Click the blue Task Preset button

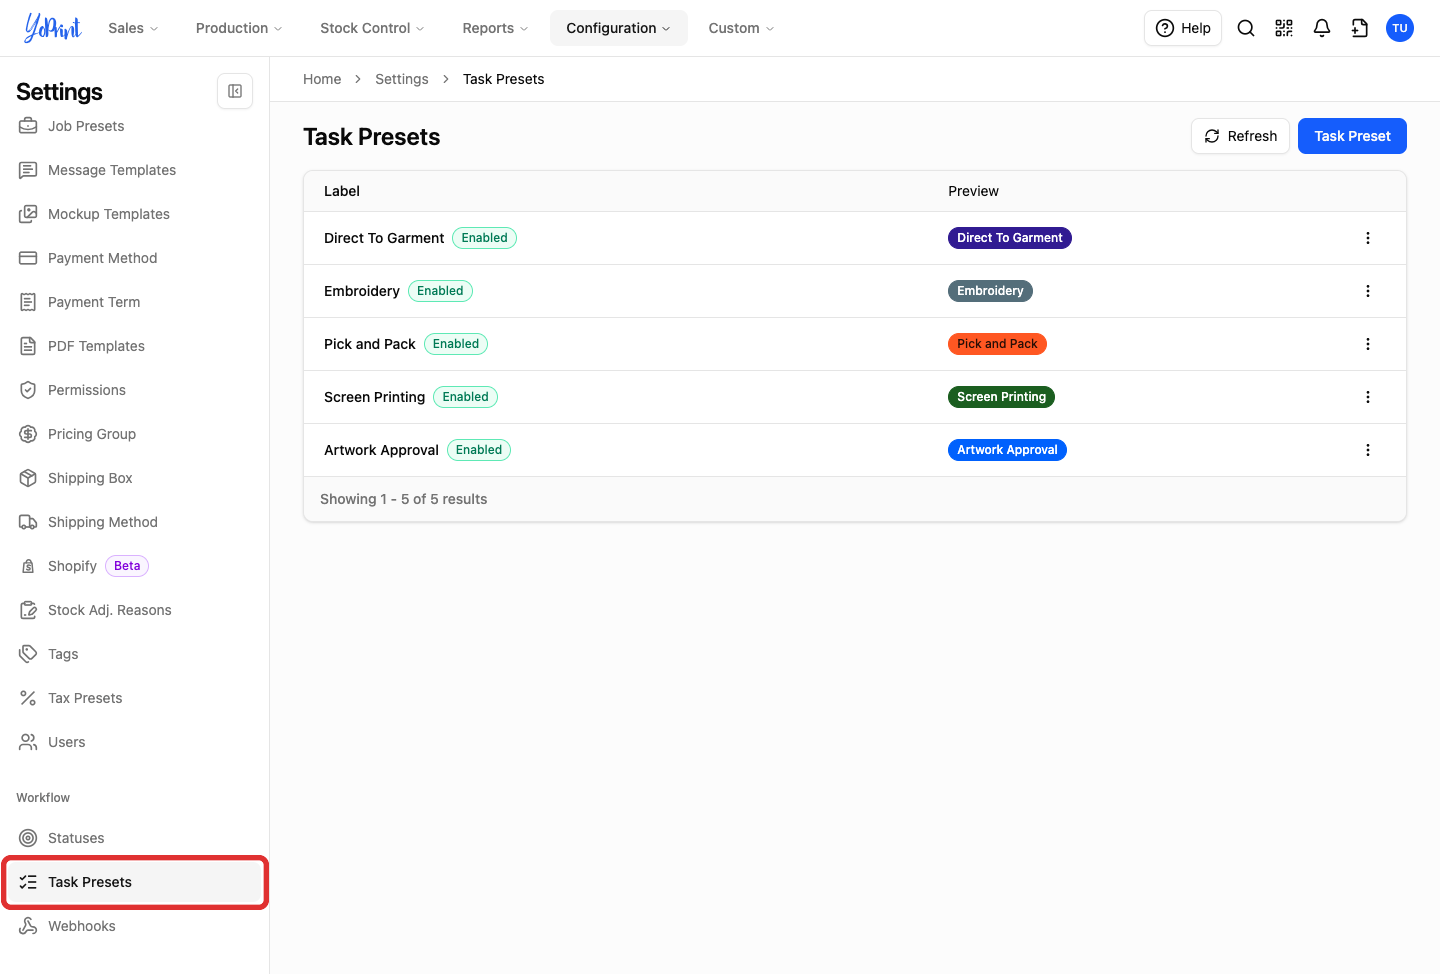[1352, 136]
